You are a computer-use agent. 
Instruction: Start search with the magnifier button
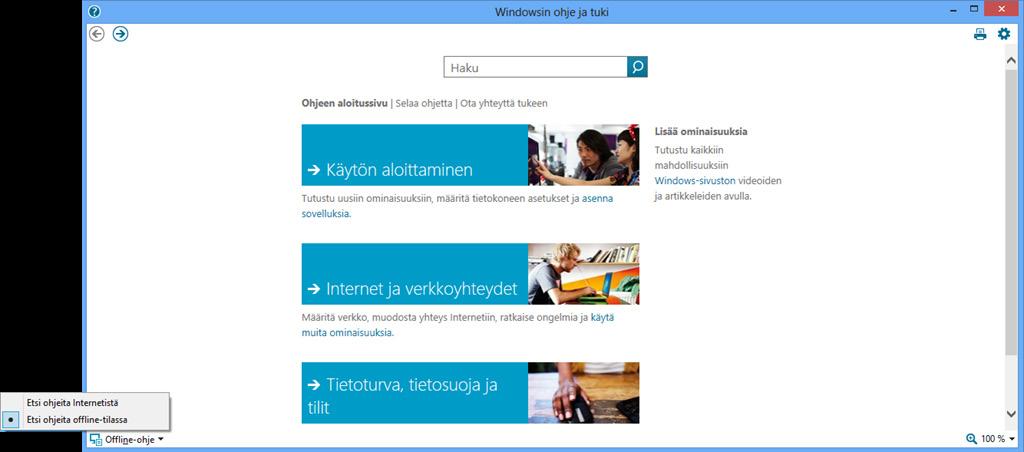(637, 67)
